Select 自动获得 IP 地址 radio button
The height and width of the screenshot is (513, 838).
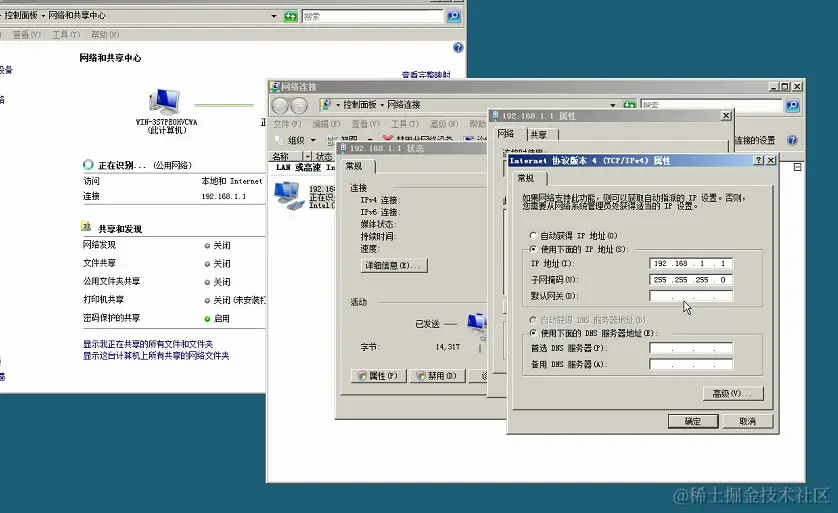click(533, 235)
